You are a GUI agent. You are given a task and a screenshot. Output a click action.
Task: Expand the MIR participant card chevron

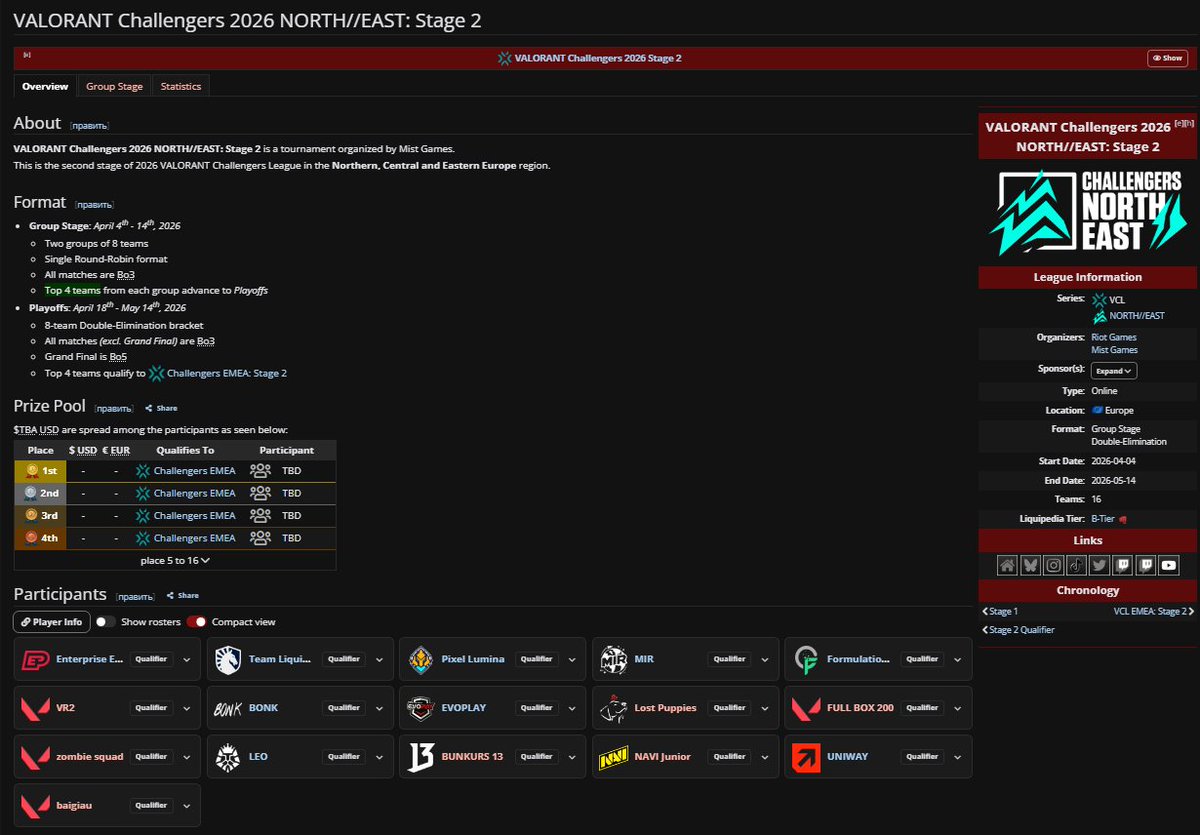click(765, 659)
